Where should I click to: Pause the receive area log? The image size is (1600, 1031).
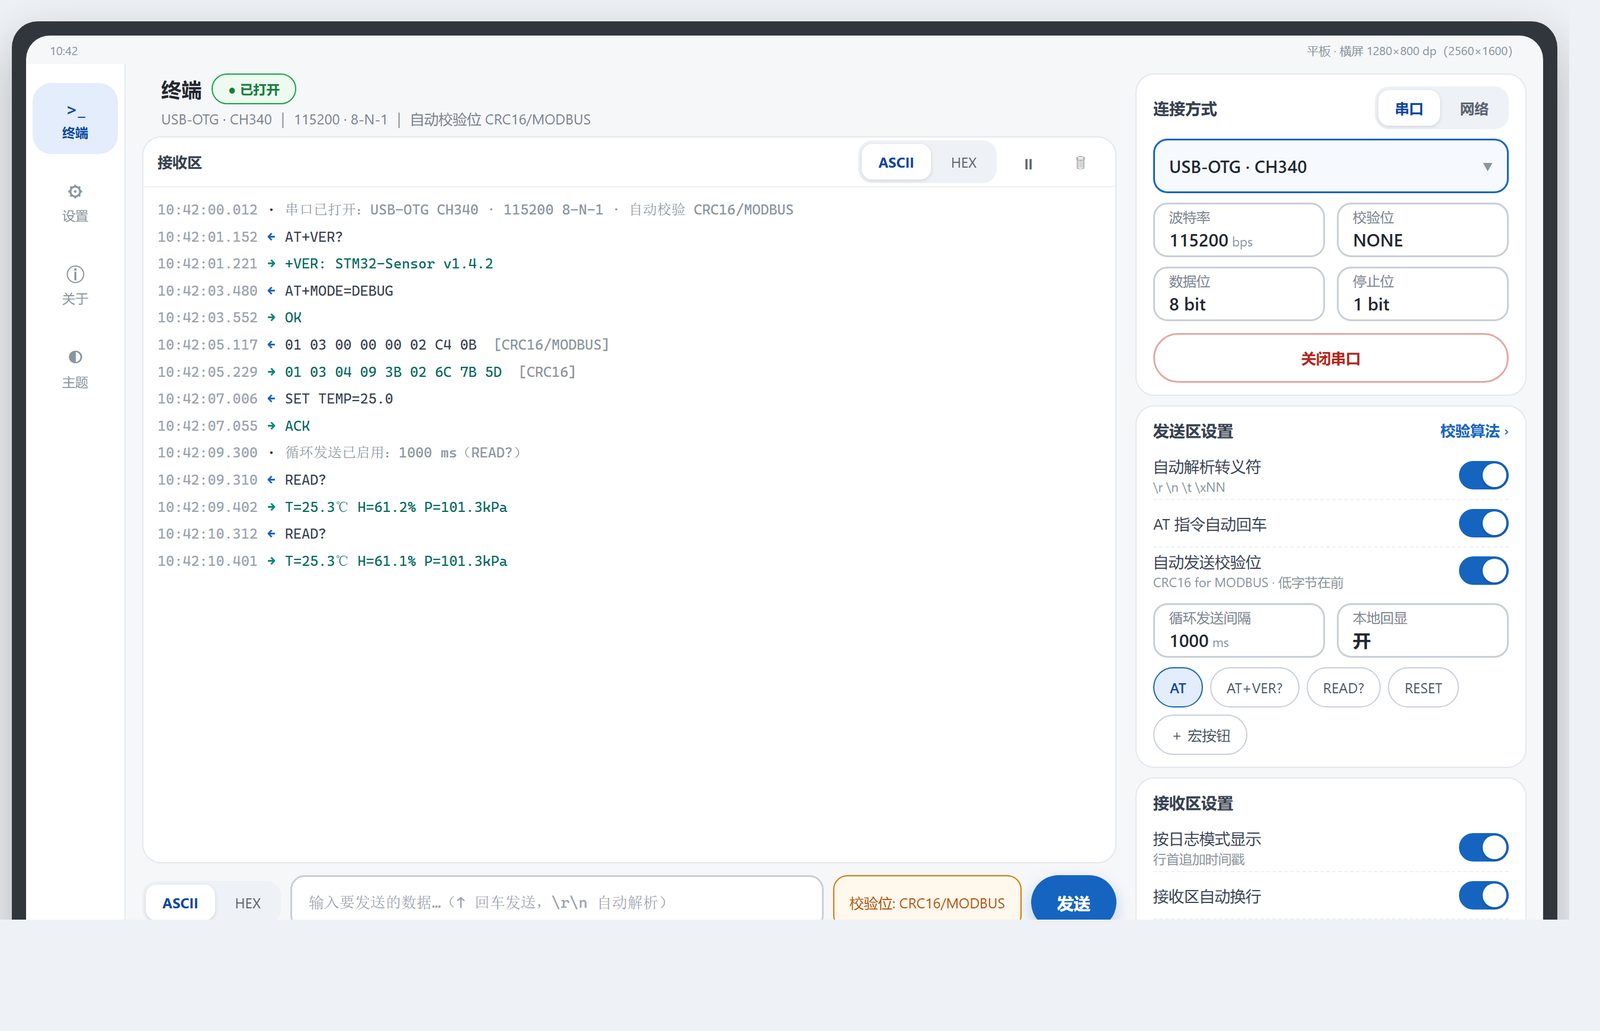coord(1028,163)
